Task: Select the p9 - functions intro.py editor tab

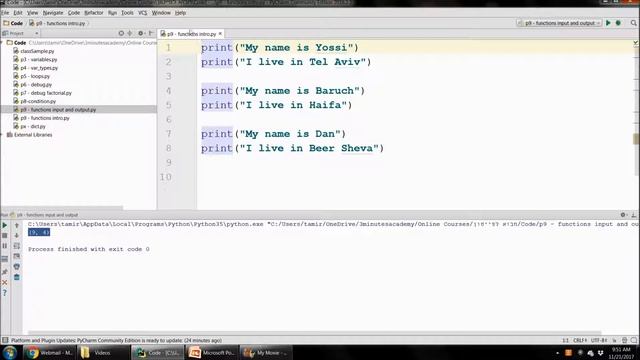Action: click(191, 33)
